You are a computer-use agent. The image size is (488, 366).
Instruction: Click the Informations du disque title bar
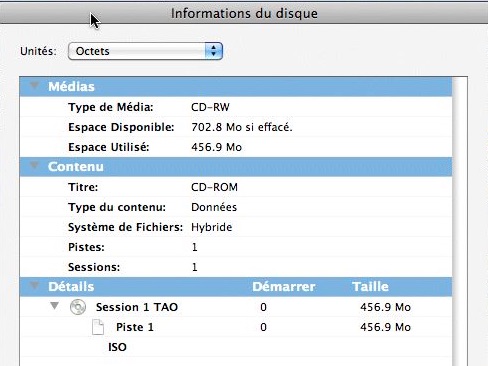tap(244, 13)
